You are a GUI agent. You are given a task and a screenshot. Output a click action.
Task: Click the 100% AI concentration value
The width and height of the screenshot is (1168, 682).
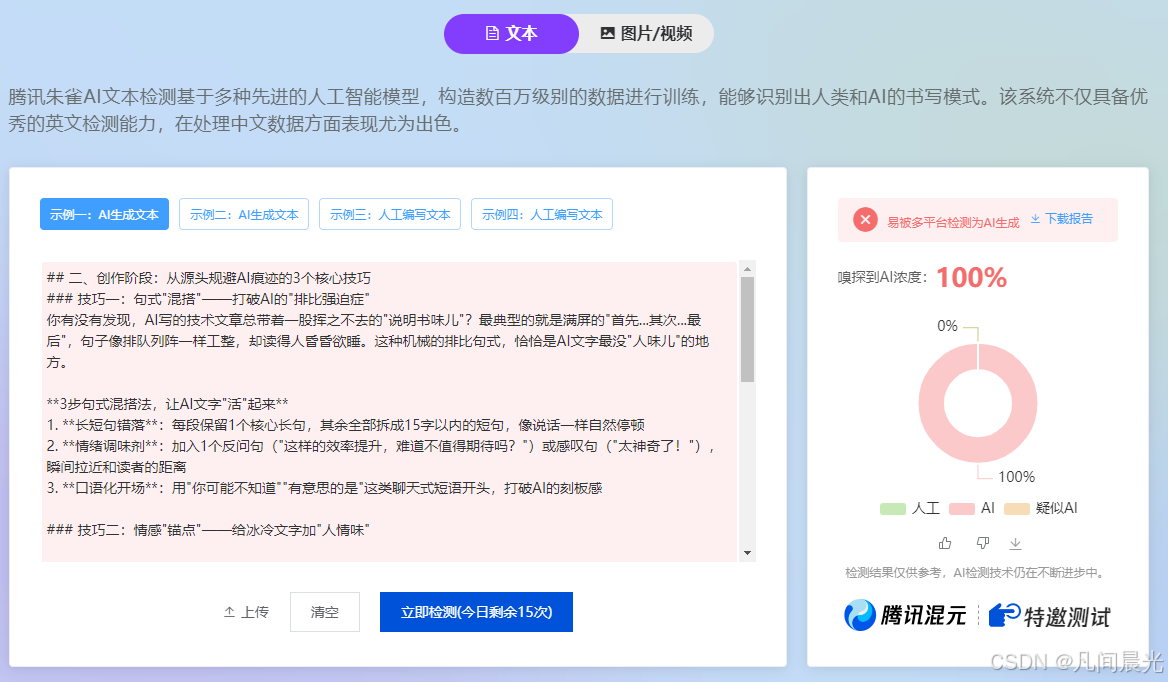click(x=971, y=278)
